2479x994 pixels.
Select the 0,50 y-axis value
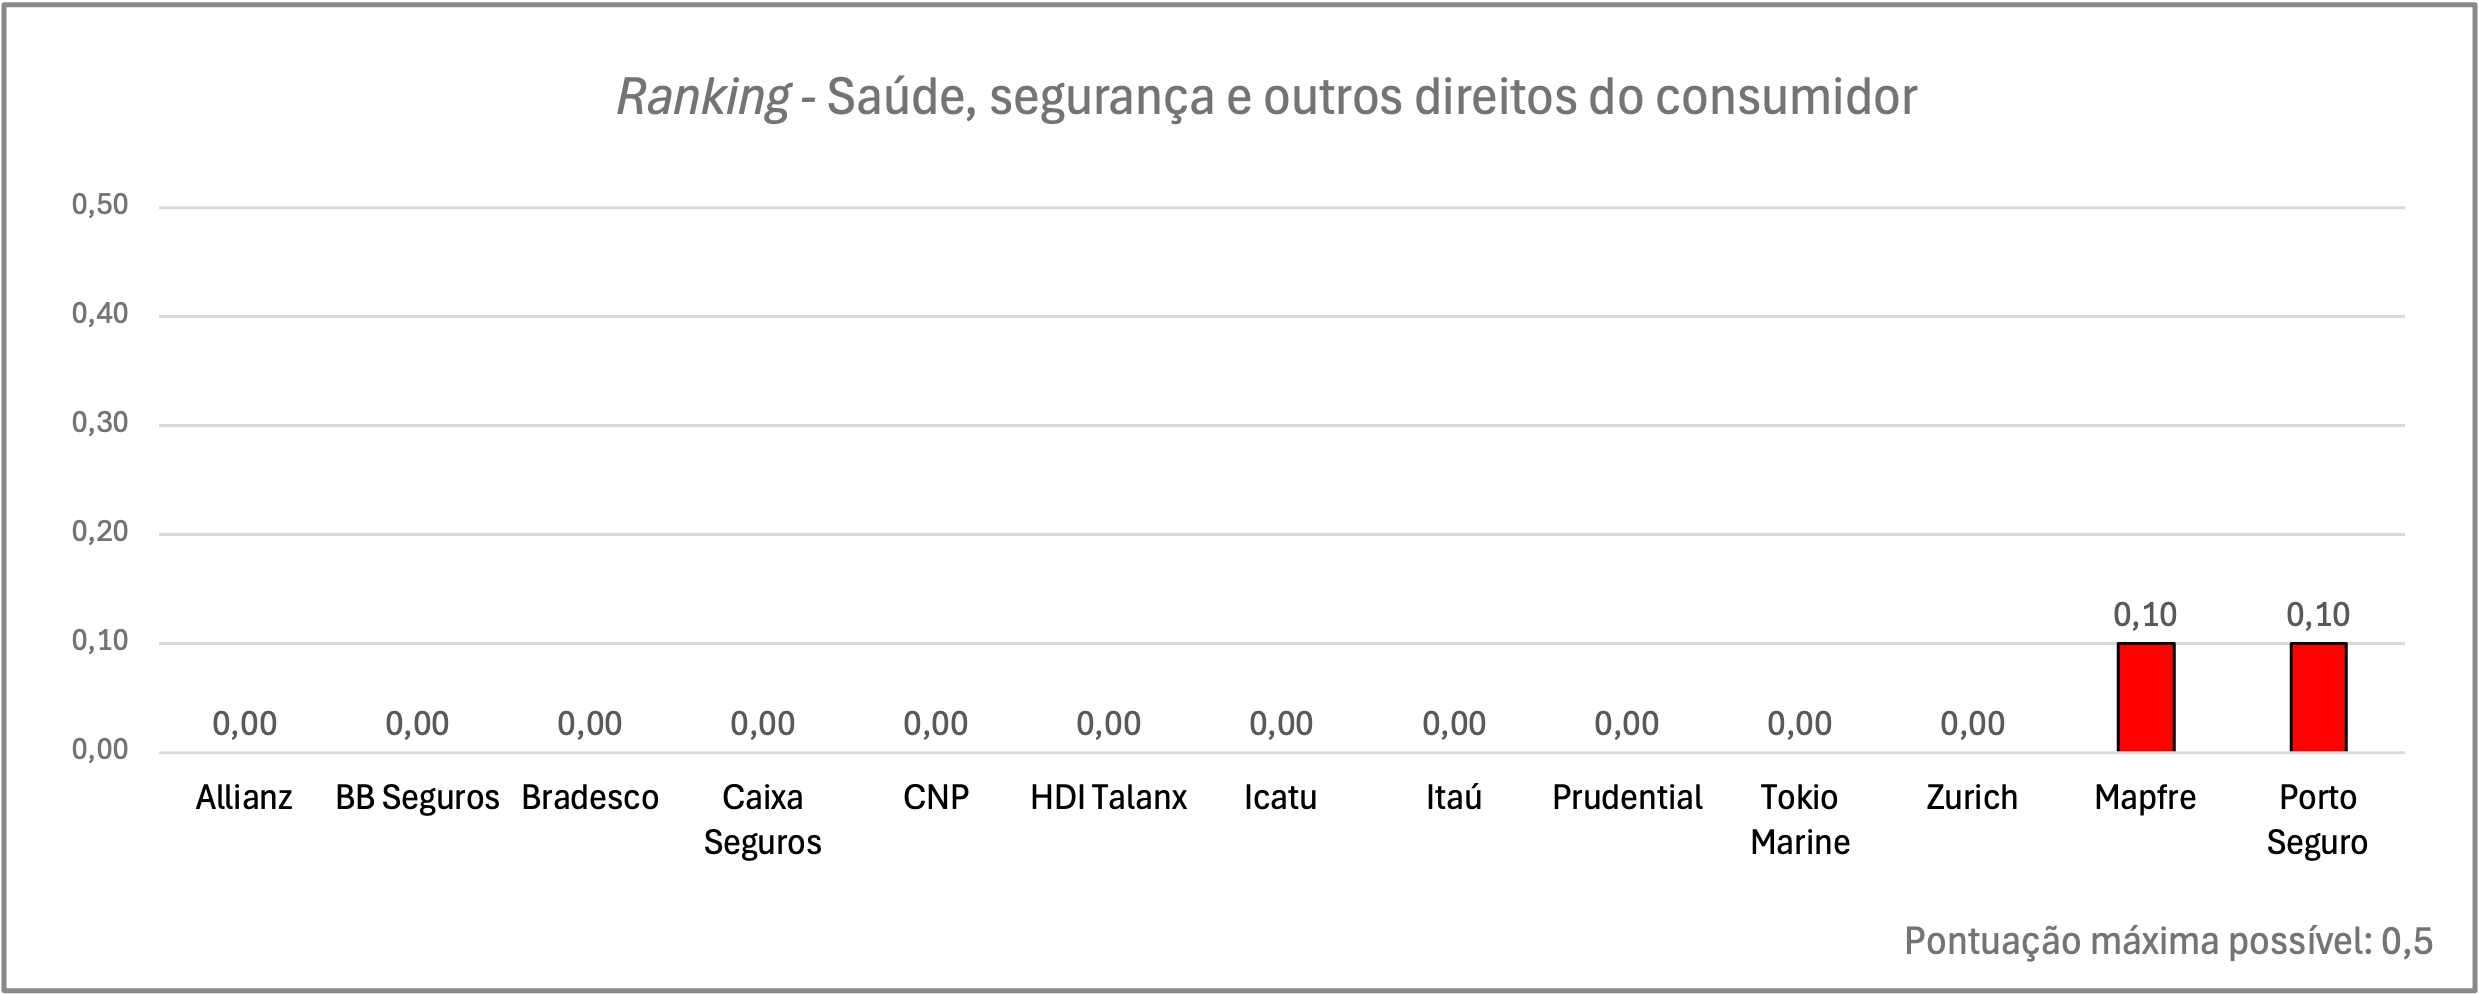100,205
